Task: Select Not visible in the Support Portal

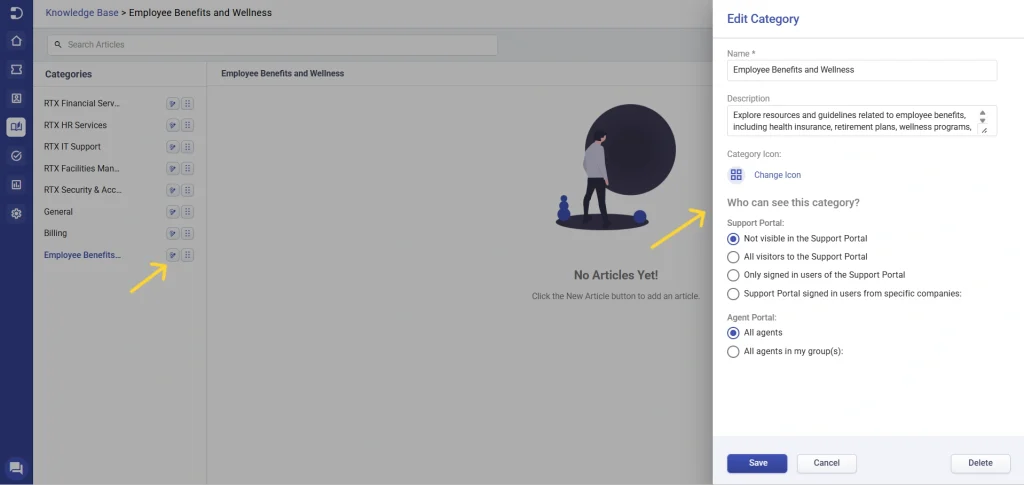Action: [733, 239]
